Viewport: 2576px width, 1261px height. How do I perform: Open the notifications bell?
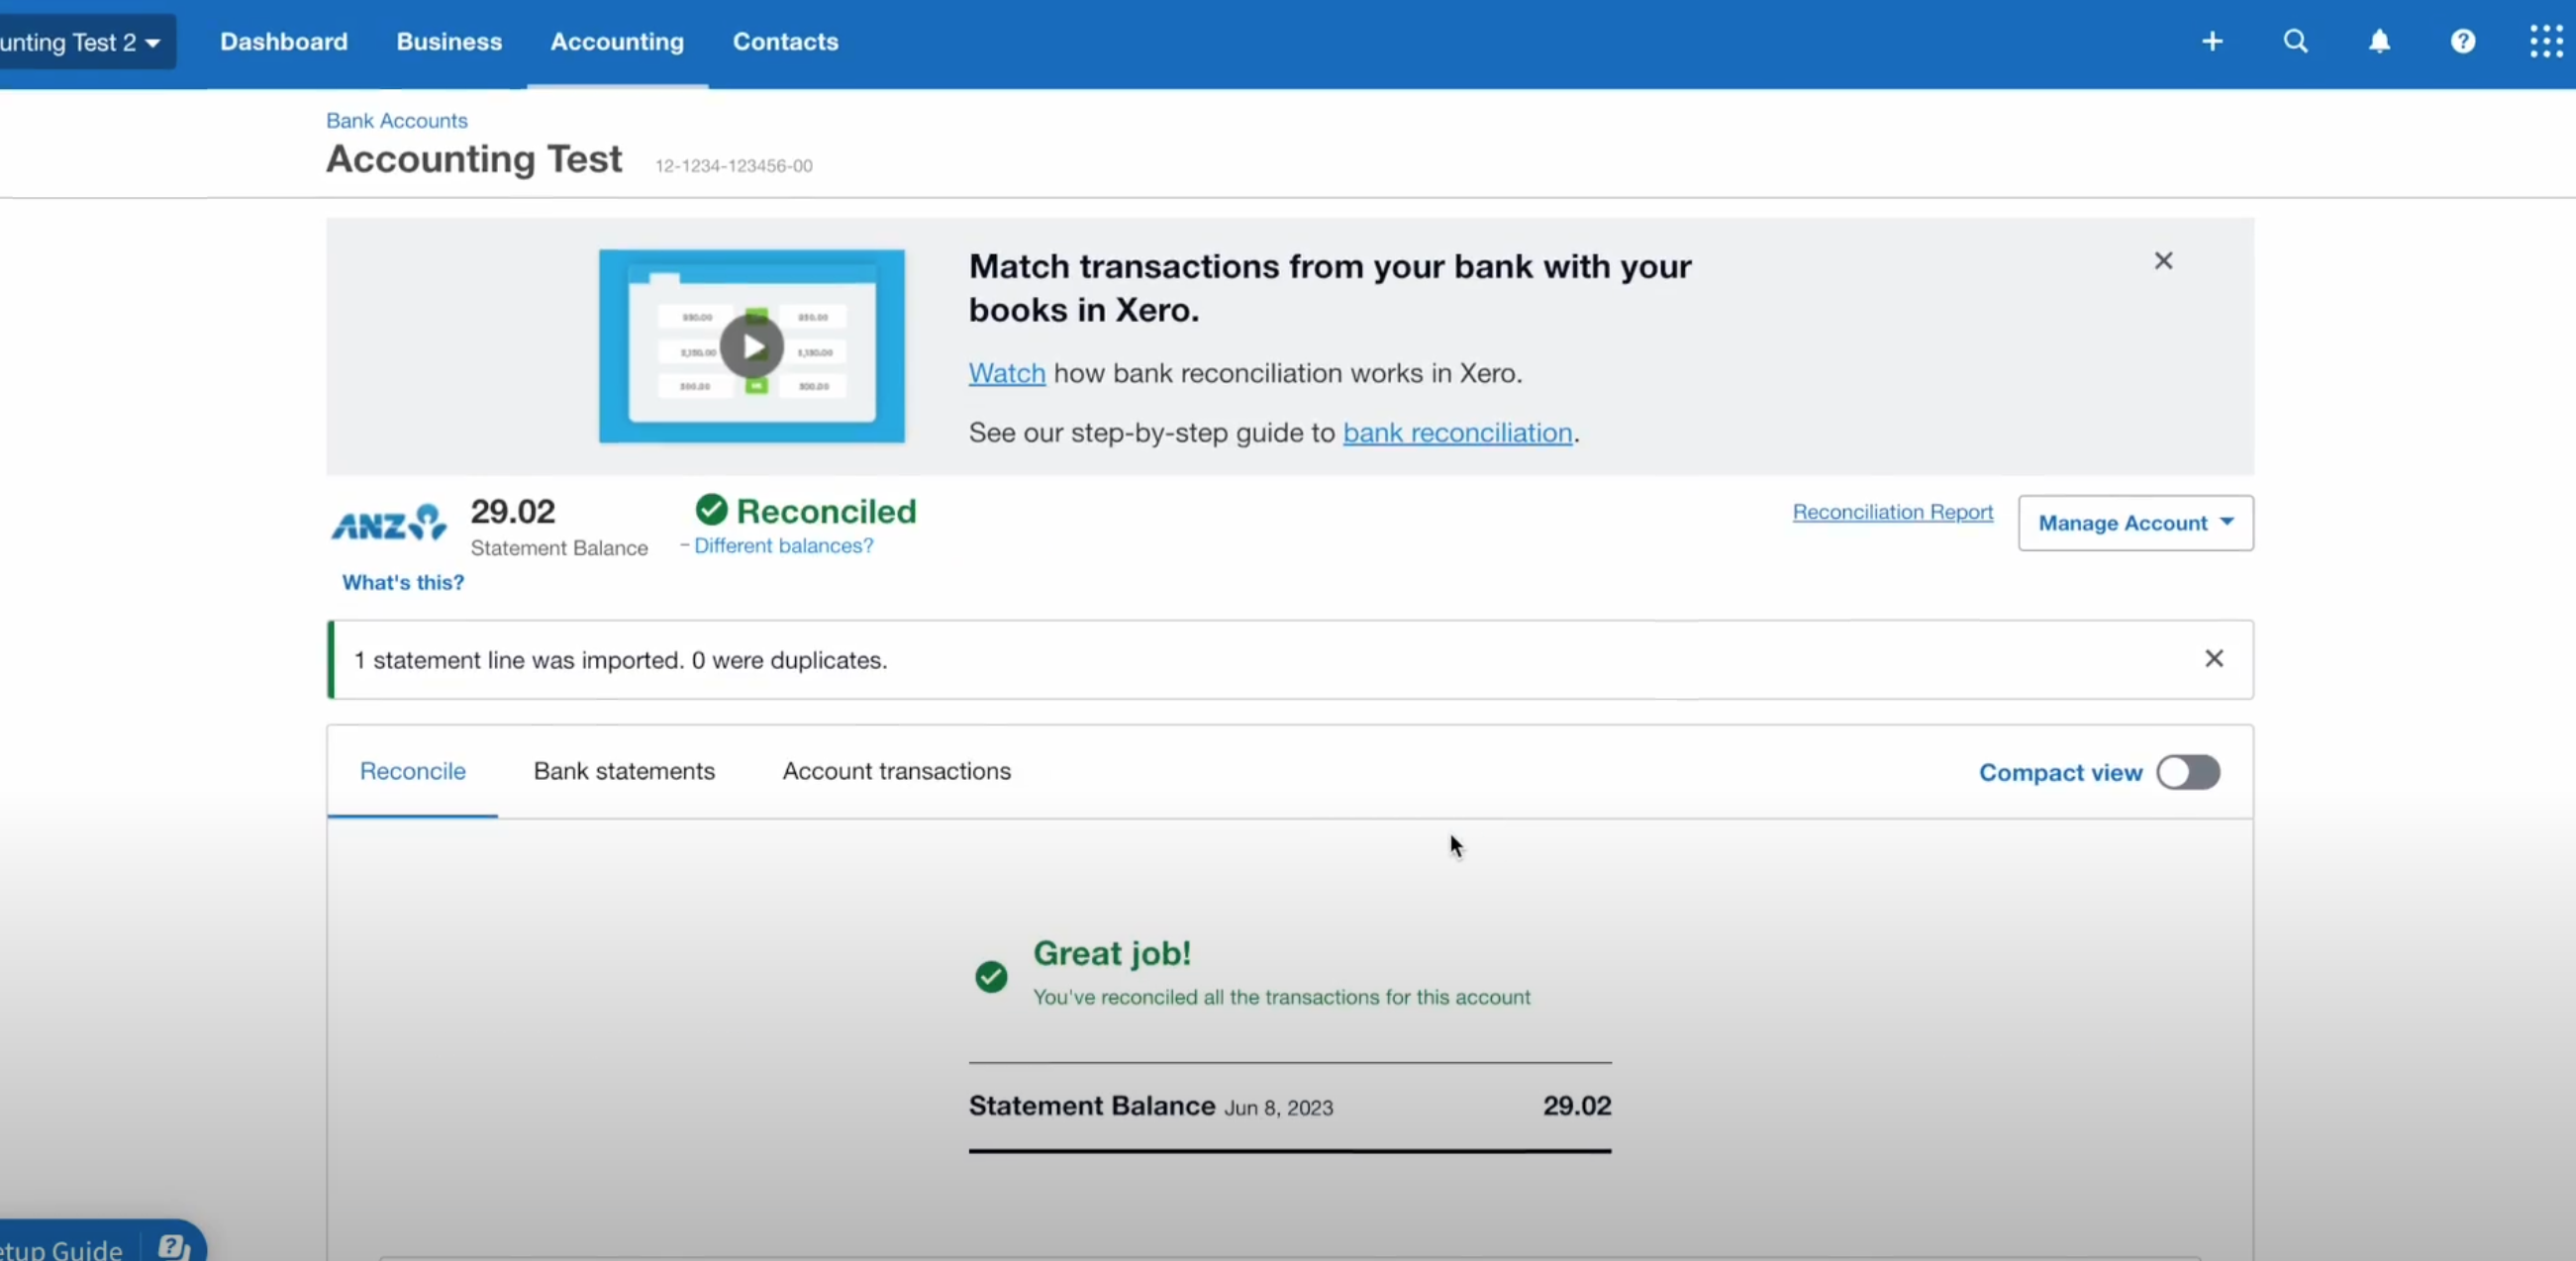2379,41
